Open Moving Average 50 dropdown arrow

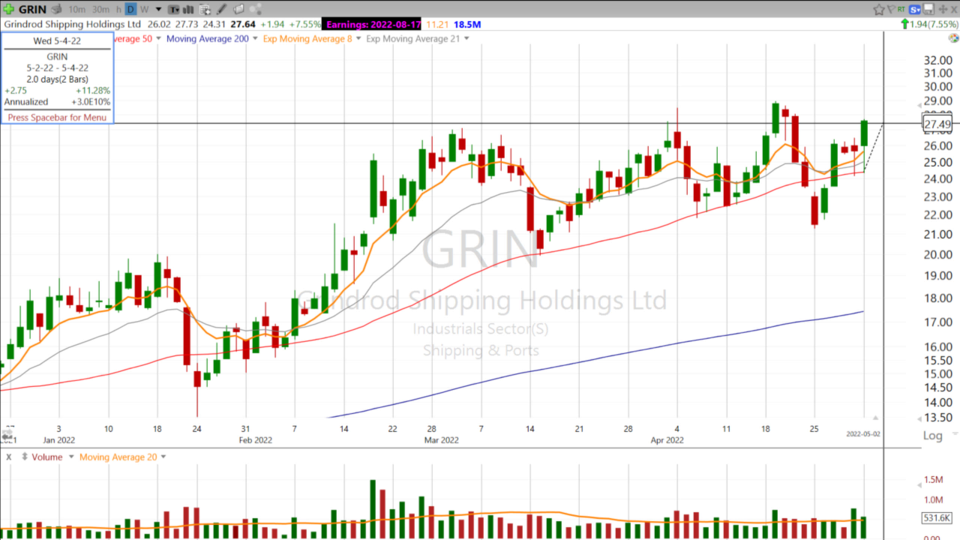(x=159, y=39)
